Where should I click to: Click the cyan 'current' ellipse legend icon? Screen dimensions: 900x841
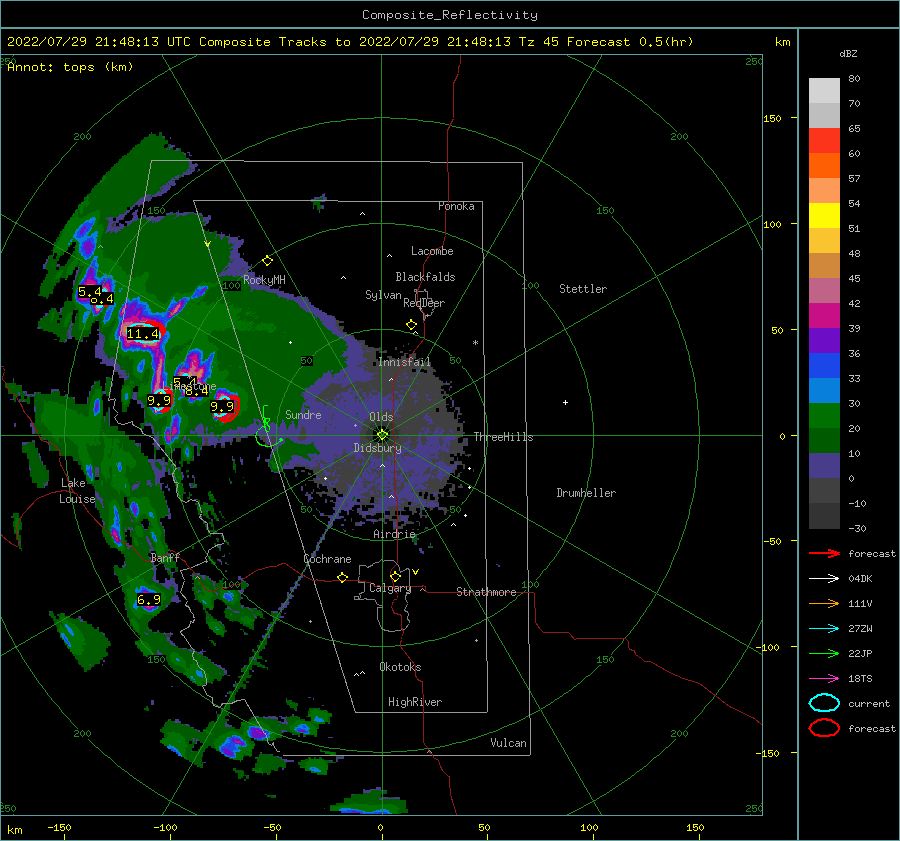click(x=824, y=703)
